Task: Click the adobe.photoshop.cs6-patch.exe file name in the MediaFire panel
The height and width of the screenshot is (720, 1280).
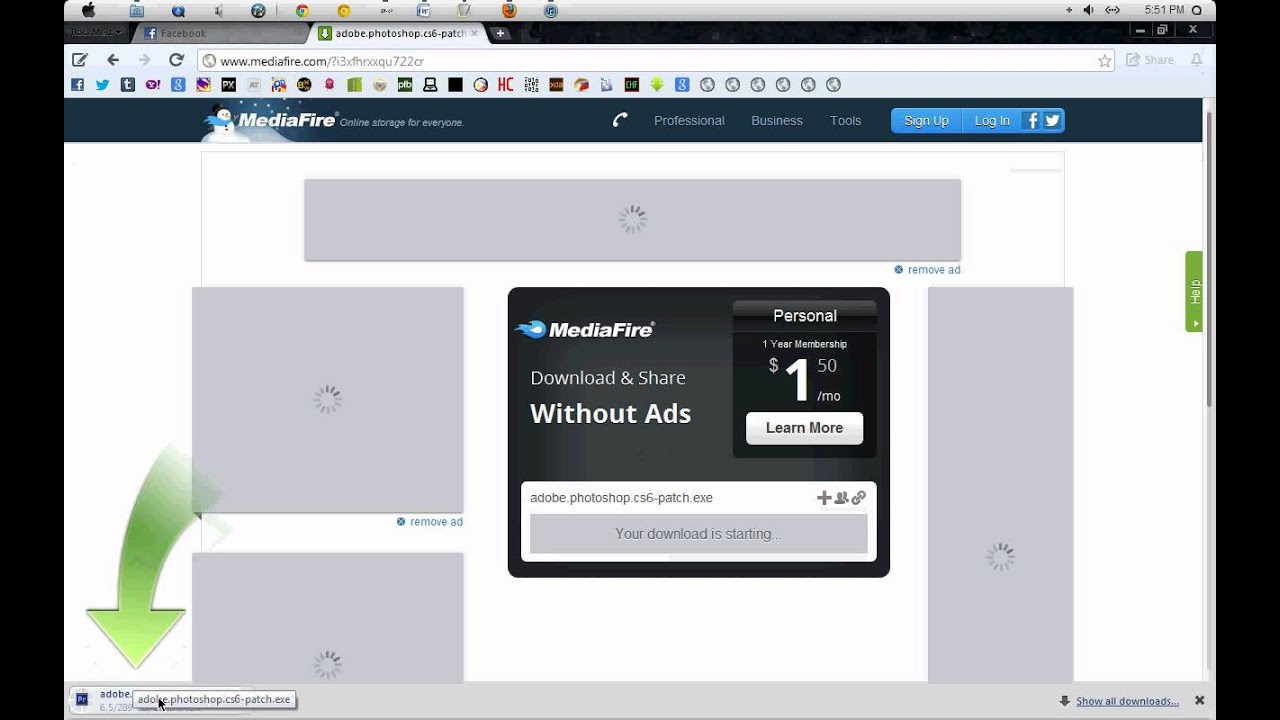Action: 621,498
